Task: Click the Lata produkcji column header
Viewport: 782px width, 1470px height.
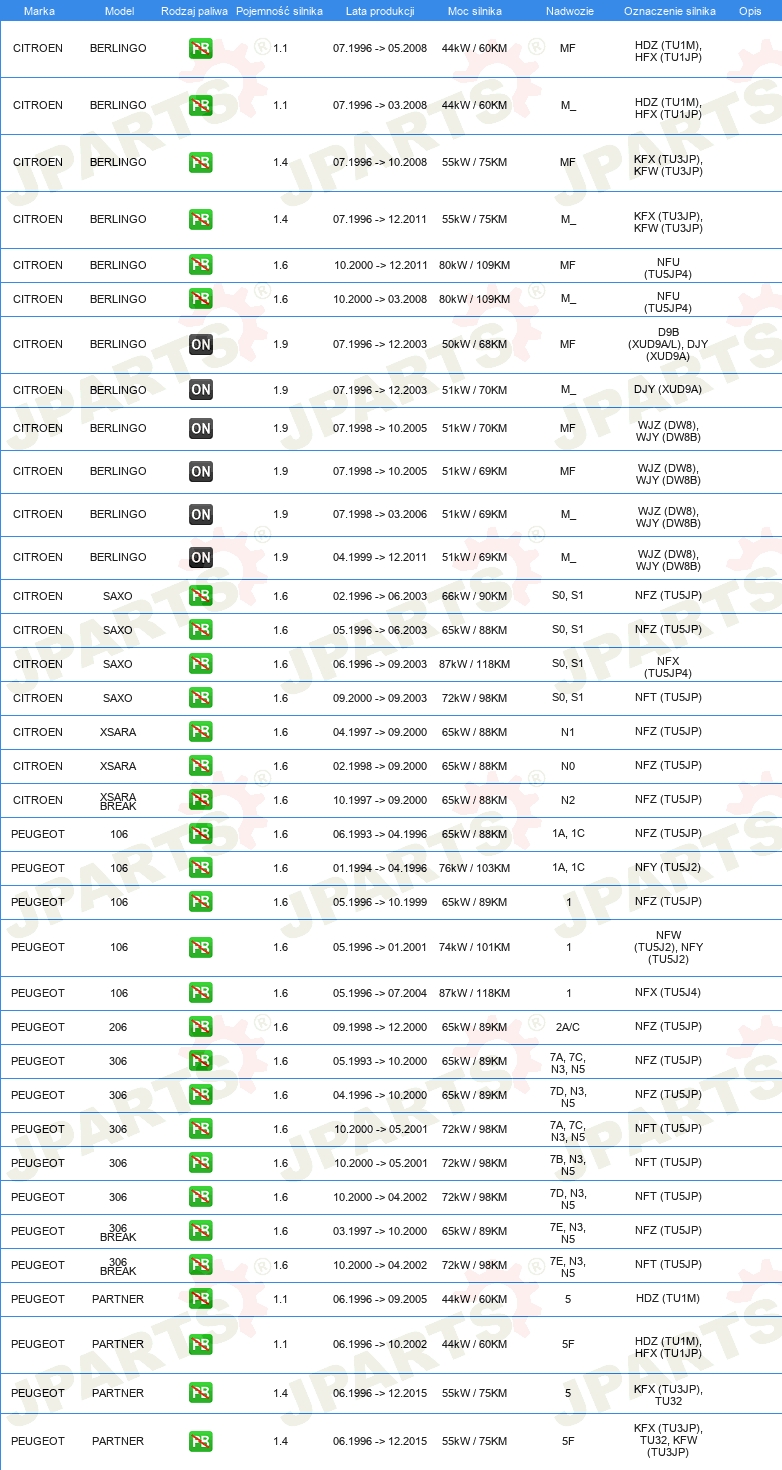Action: click(379, 10)
